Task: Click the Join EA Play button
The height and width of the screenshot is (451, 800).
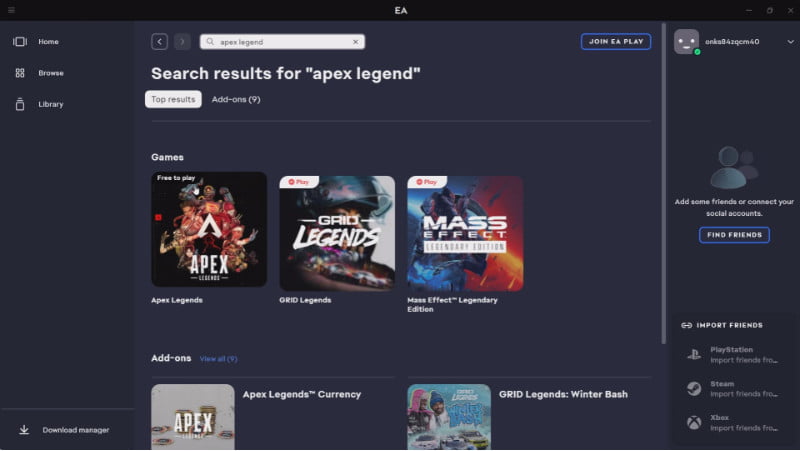Action: click(616, 41)
